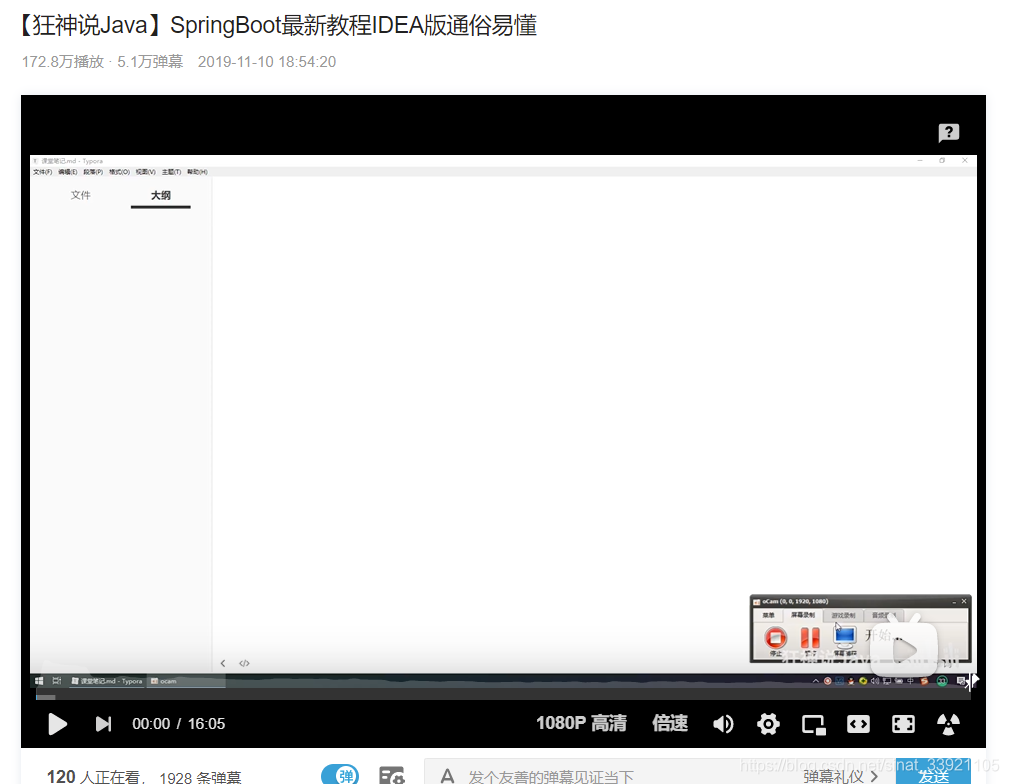1009x784 pixels.
Task: Select the oCam 游戏录制 tab
Action: pos(843,615)
